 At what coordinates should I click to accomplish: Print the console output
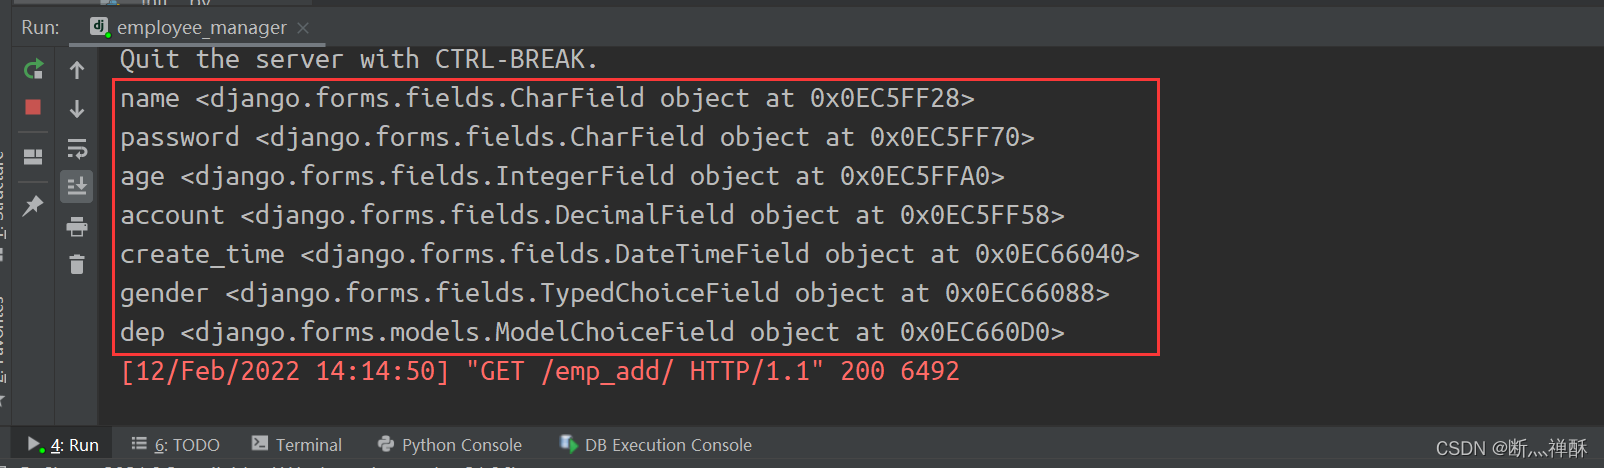[x=77, y=226]
